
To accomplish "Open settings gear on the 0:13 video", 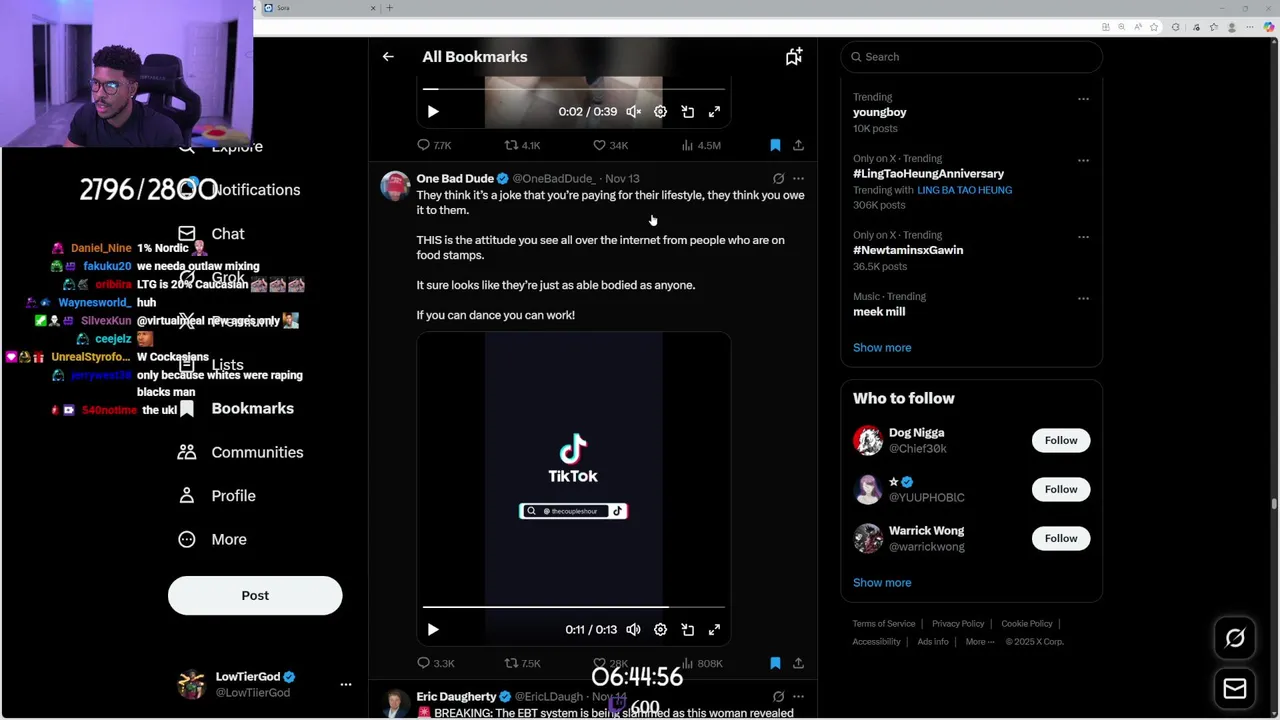I will pos(660,630).
